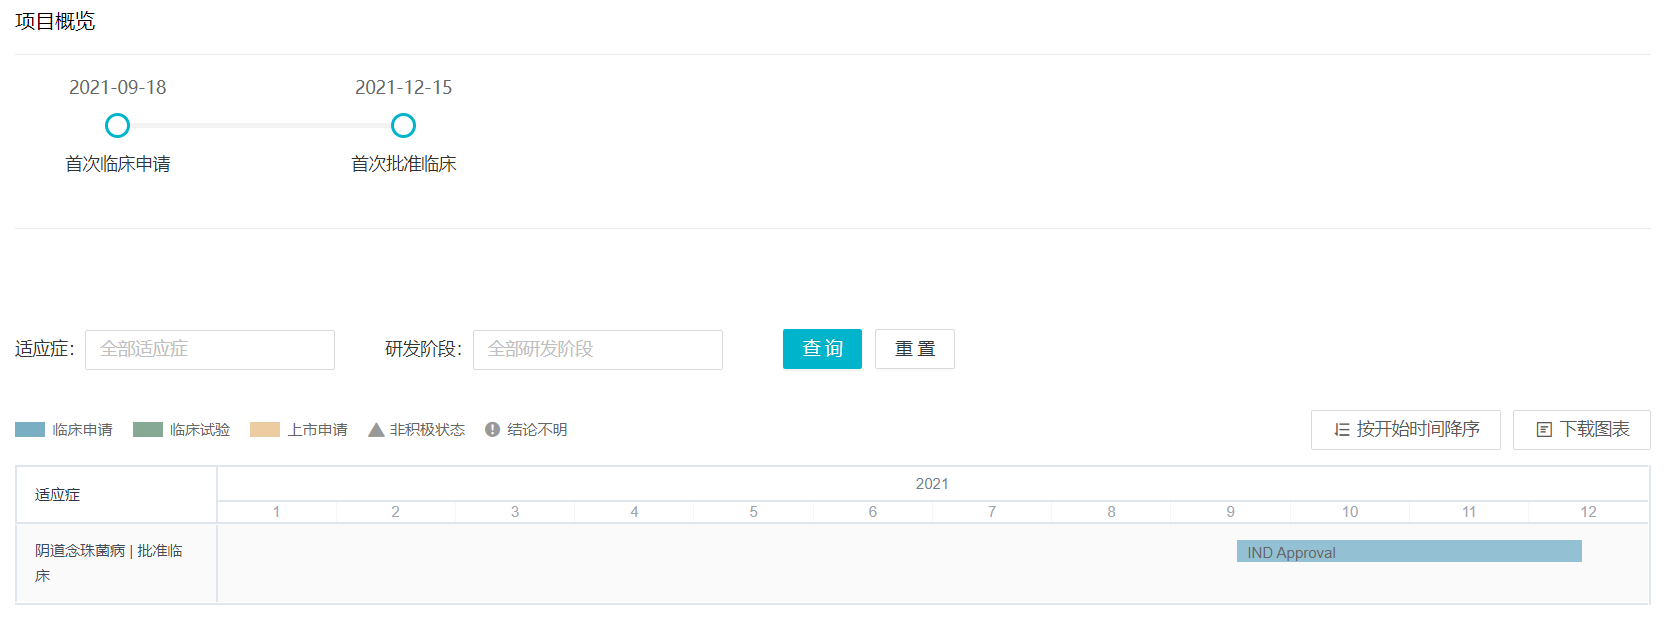This screenshot has height=626, width=1669.
Task: Toggle the 临床申请 blue legend swatch
Action: [x=30, y=430]
